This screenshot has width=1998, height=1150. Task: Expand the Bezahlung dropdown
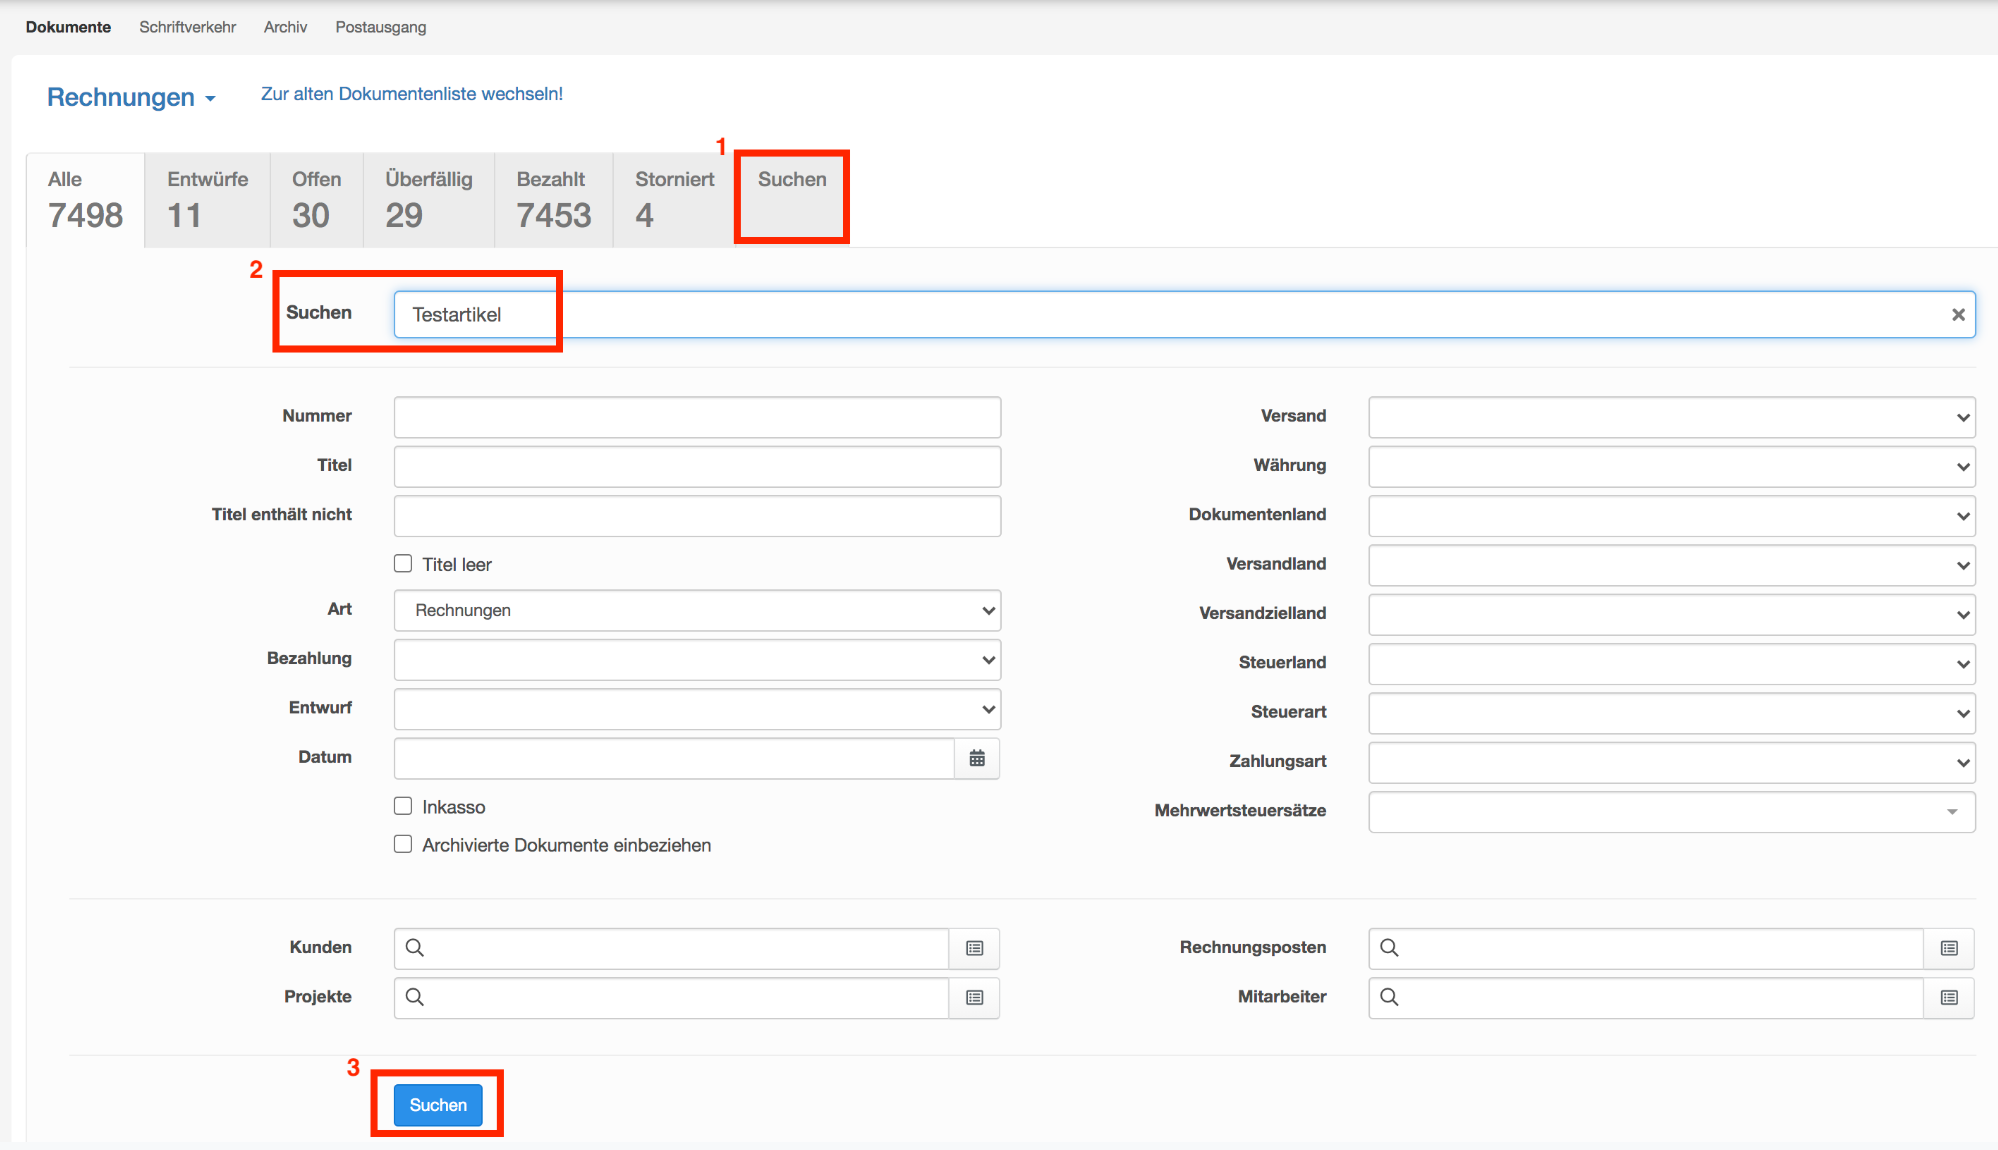(697, 660)
